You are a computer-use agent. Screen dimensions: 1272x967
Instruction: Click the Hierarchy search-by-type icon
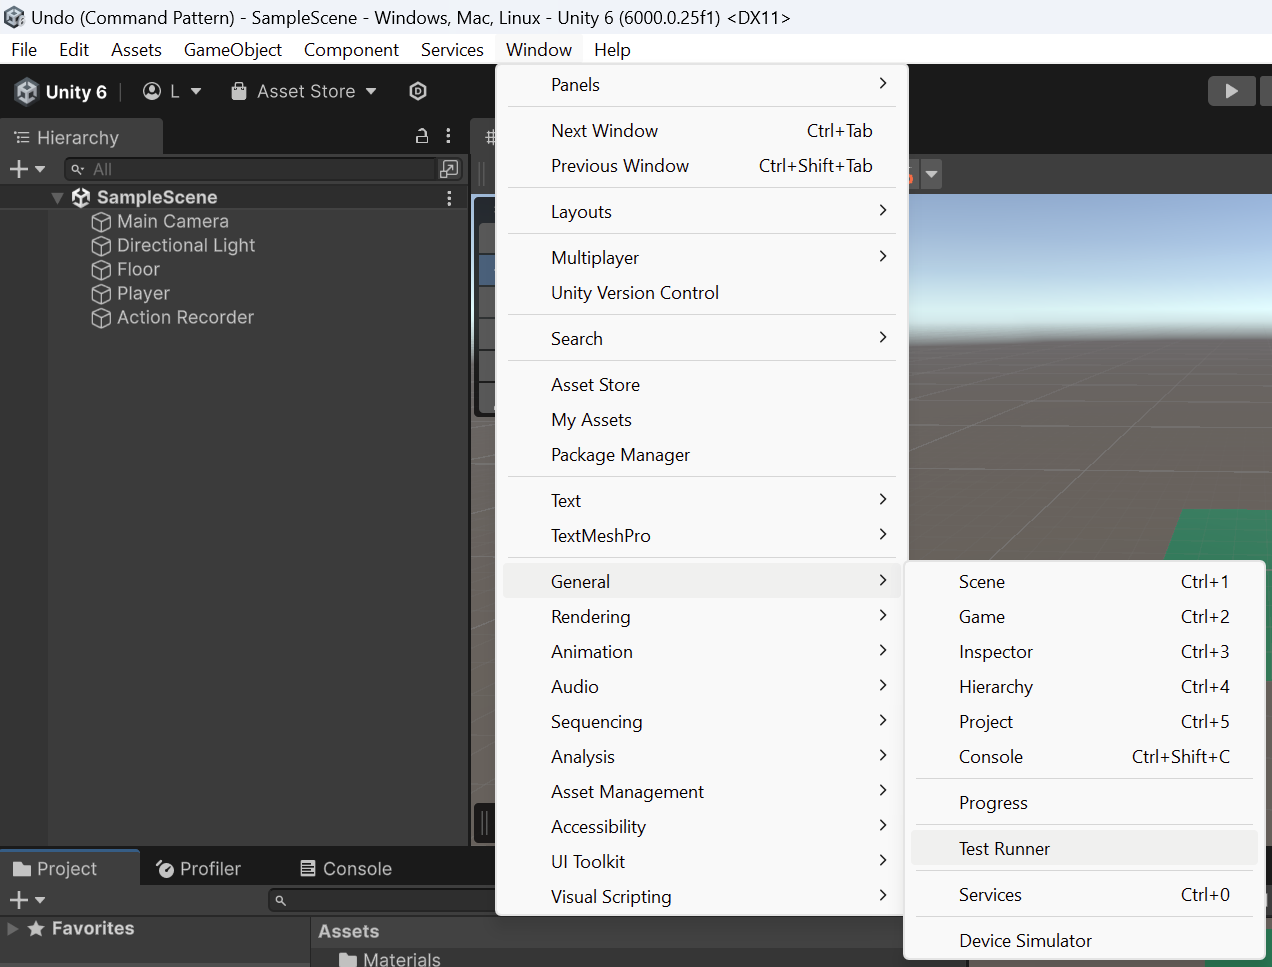tap(449, 169)
